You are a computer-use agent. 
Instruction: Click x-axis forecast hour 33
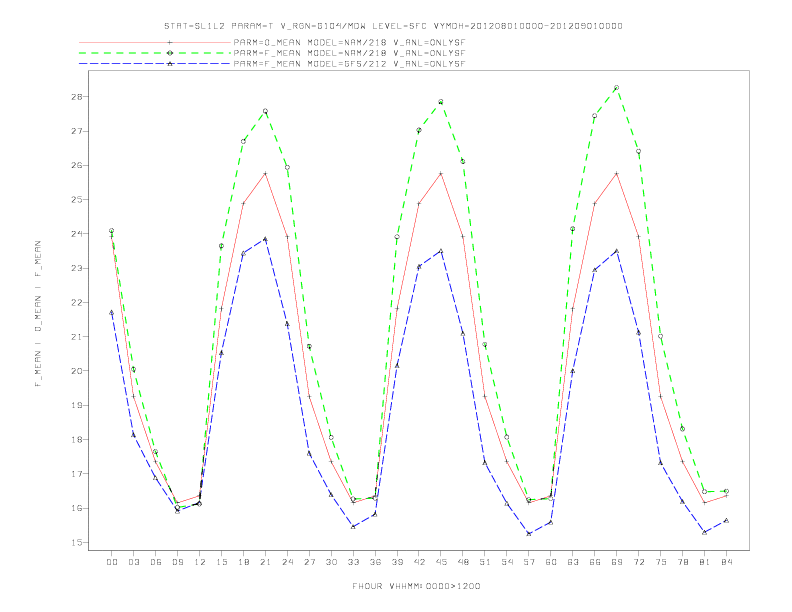coord(353,562)
